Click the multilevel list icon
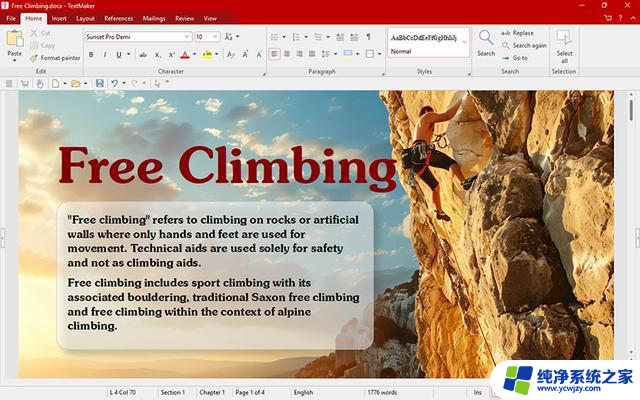Image resolution: width=640 pixels, height=400 pixels. click(x=318, y=37)
